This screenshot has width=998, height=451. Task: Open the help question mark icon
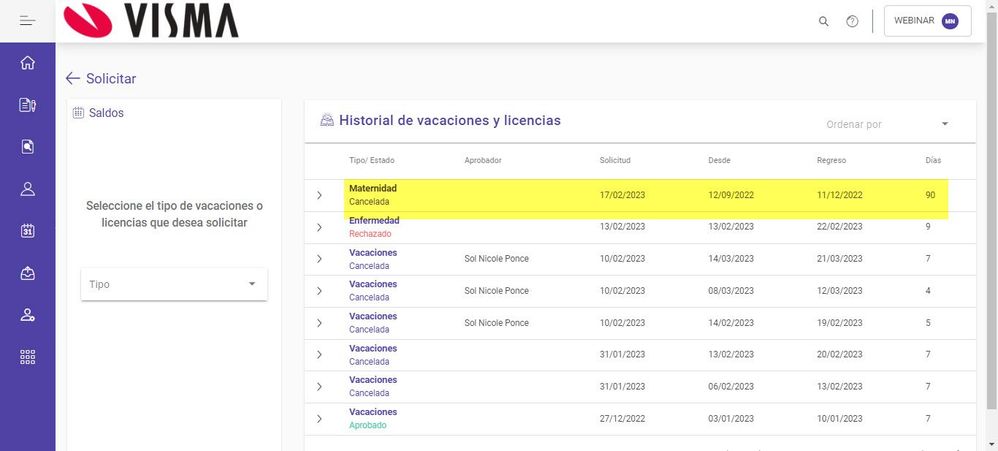[x=852, y=21]
